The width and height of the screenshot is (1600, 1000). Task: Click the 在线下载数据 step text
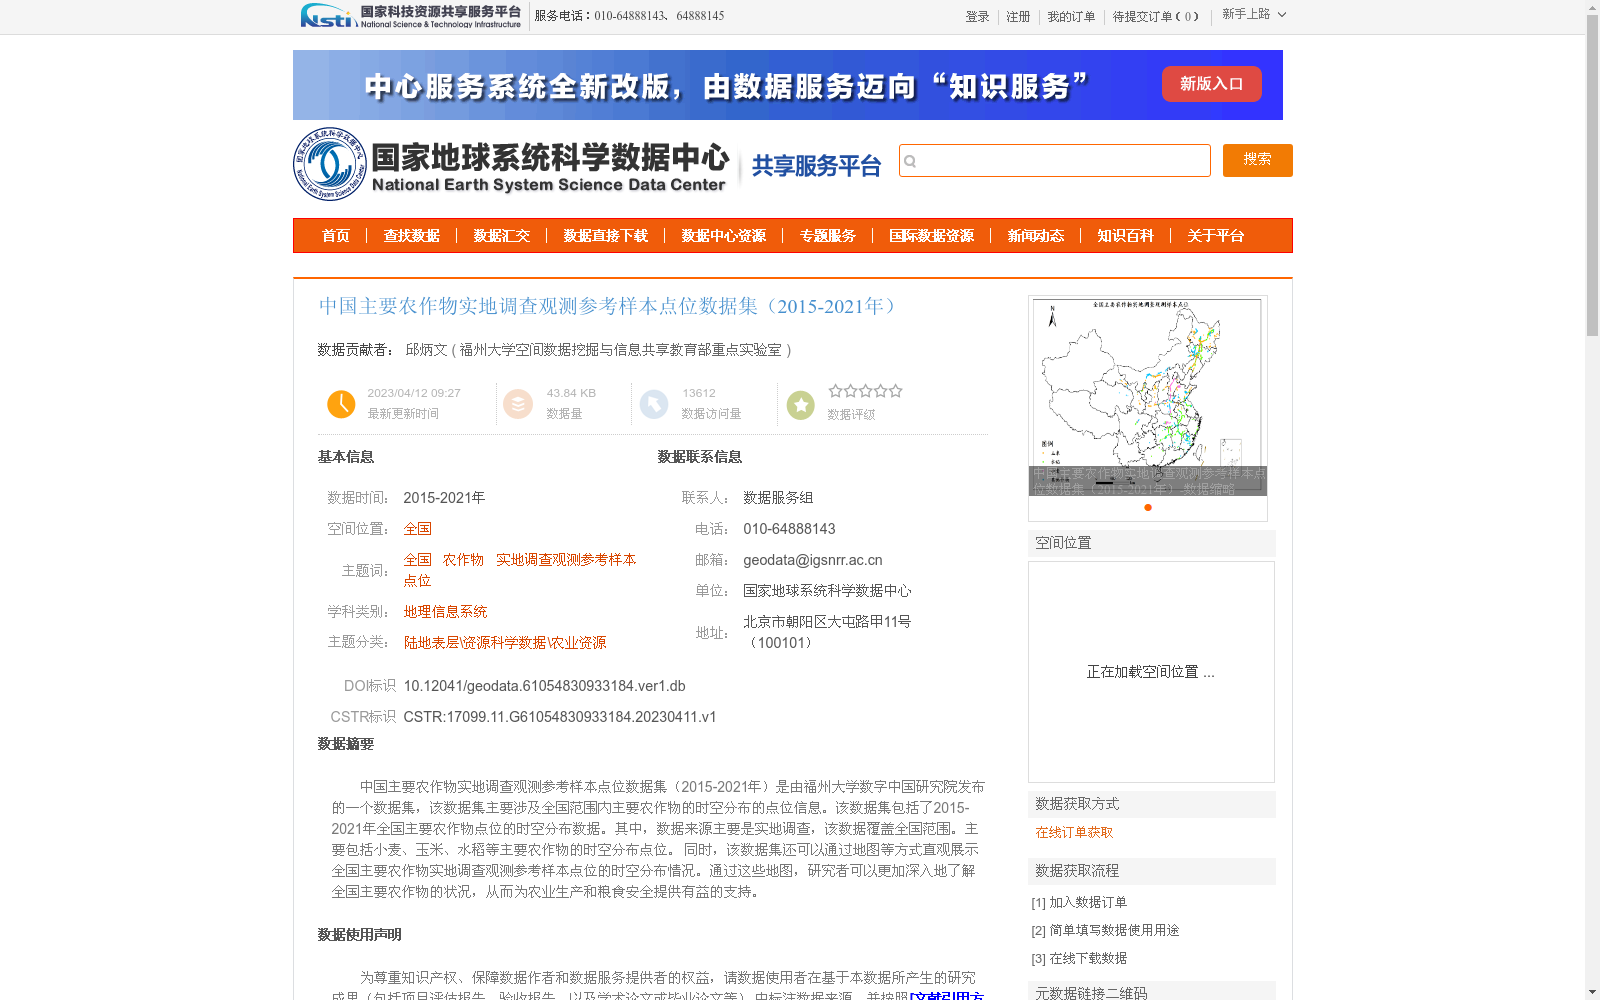point(1088,958)
